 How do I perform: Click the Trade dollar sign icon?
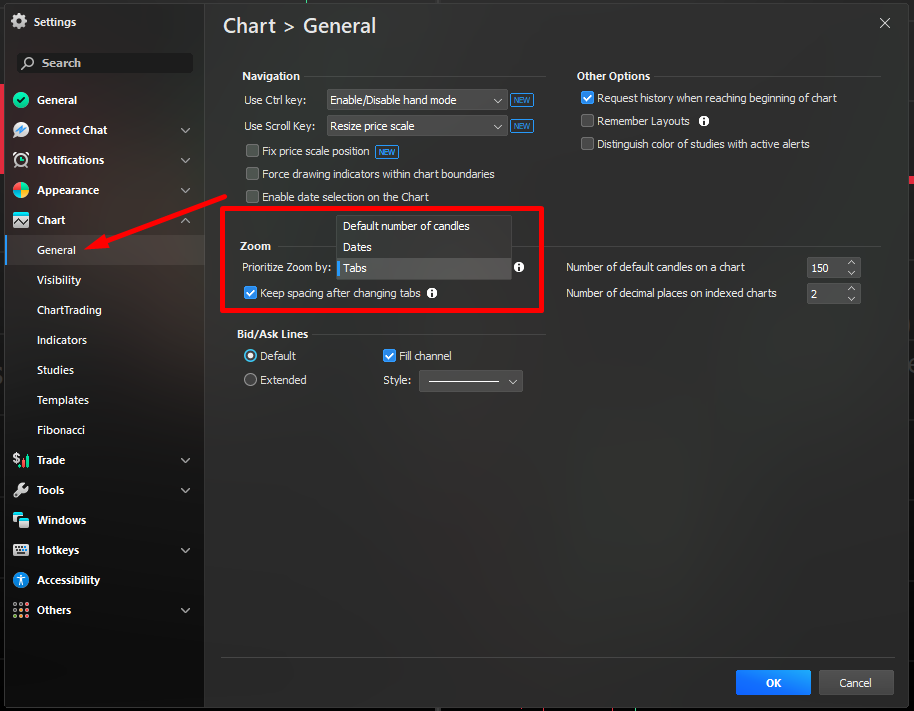coord(21,460)
